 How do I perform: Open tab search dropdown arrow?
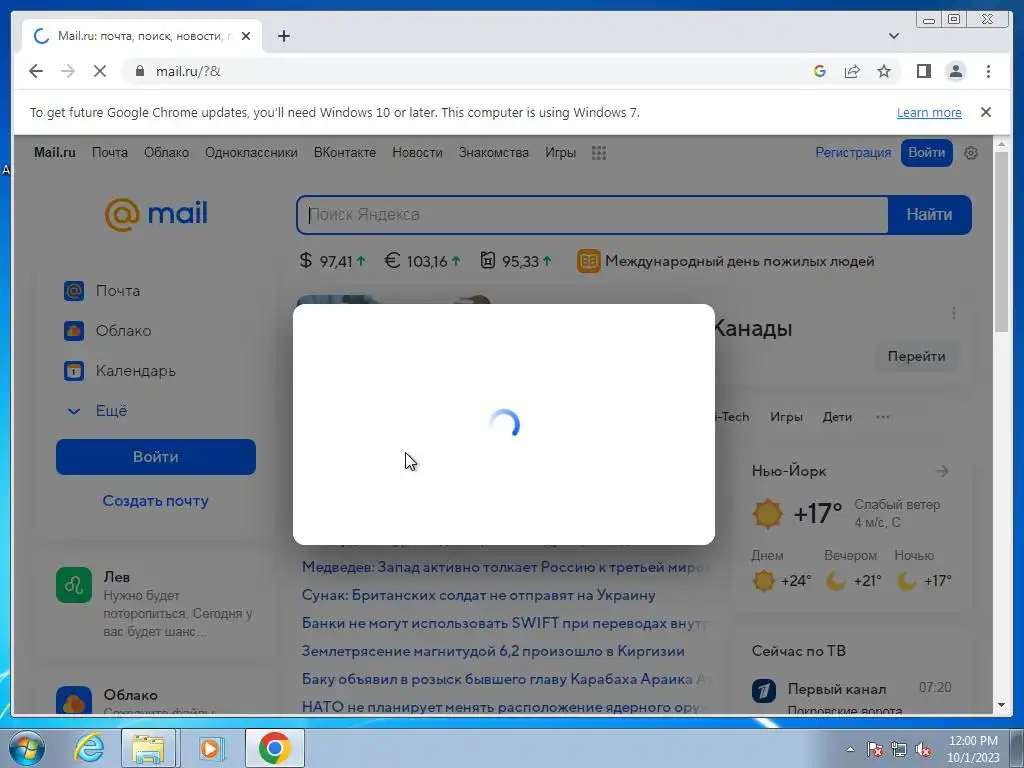[894, 36]
